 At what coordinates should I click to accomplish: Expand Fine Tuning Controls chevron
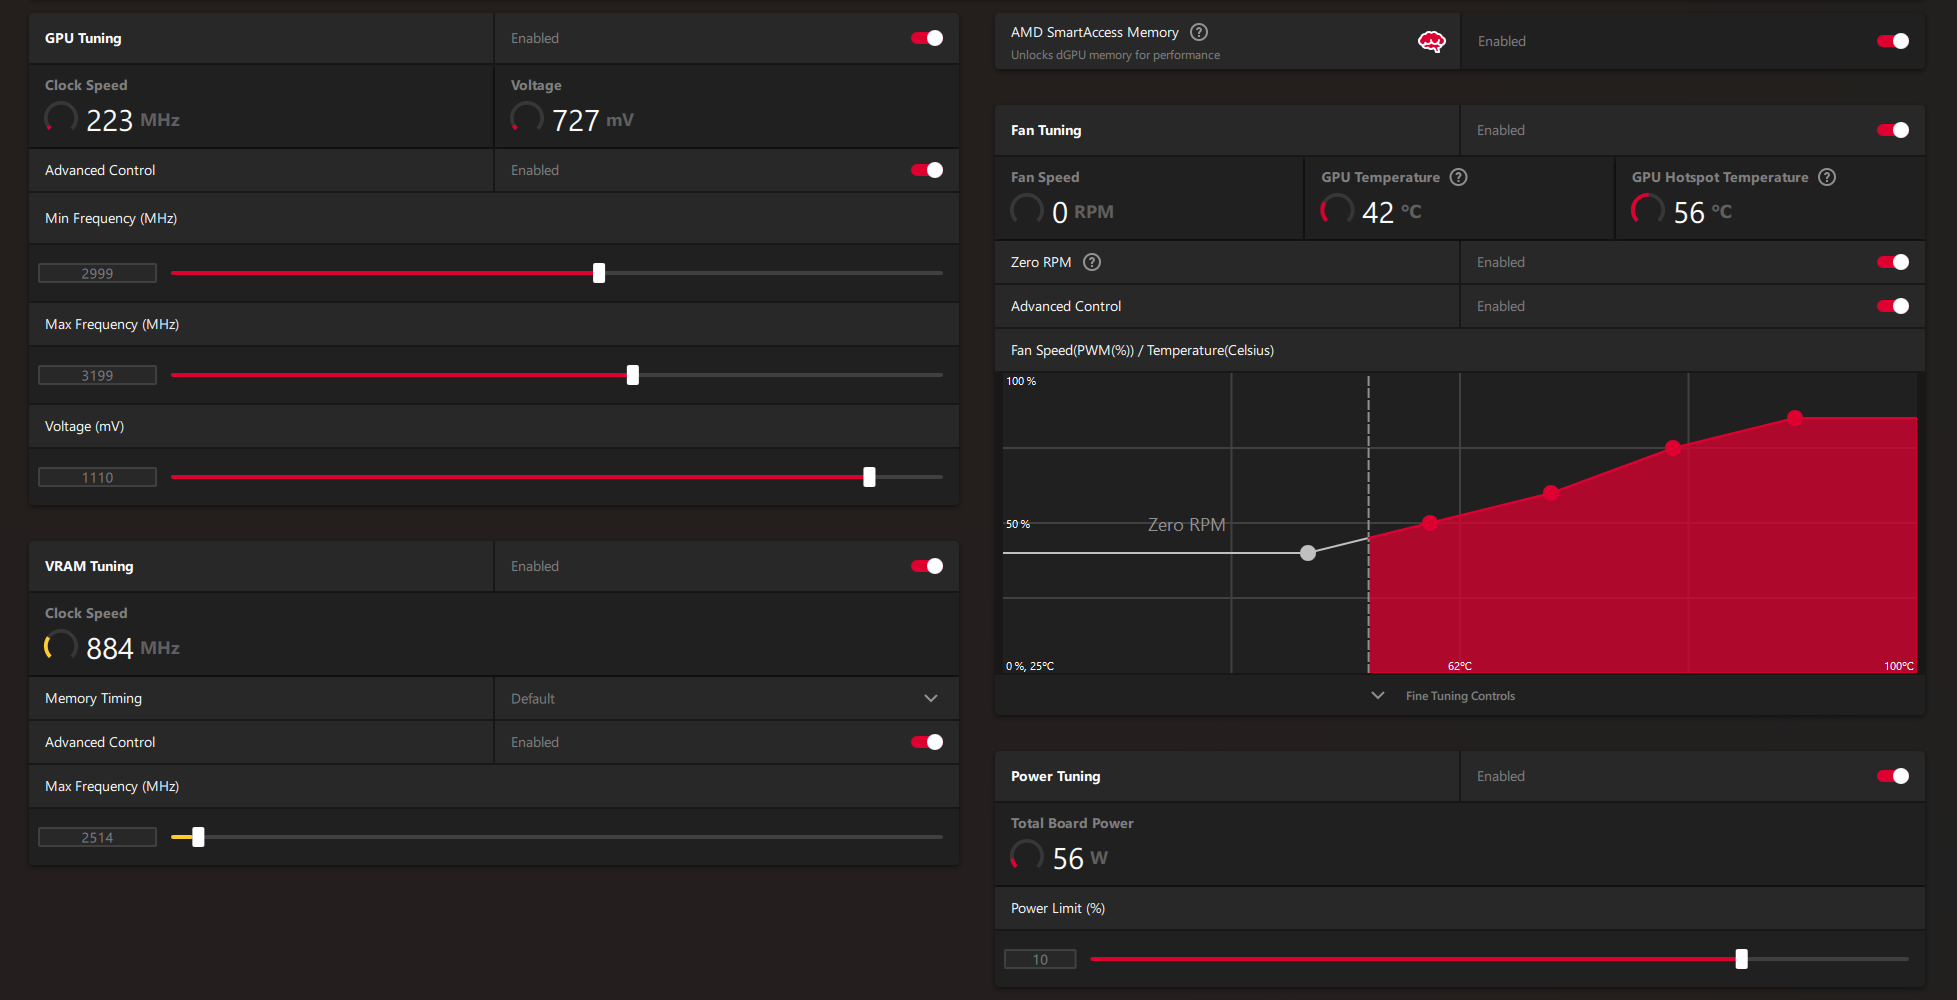(x=1378, y=695)
